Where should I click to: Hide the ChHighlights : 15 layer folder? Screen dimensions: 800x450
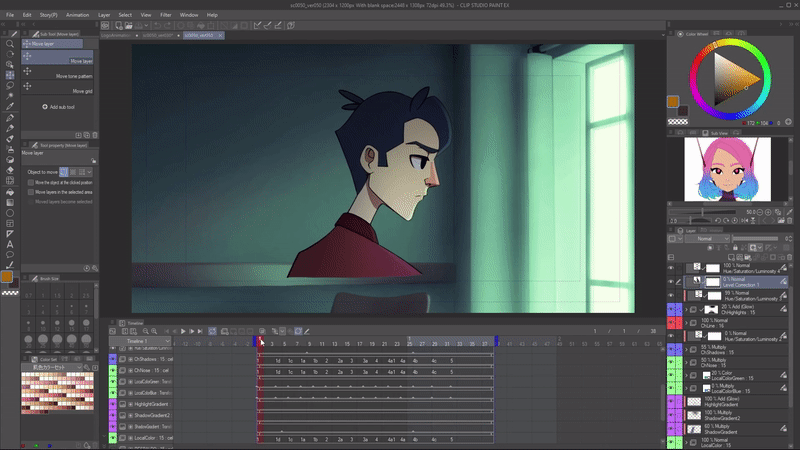[671, 309]
